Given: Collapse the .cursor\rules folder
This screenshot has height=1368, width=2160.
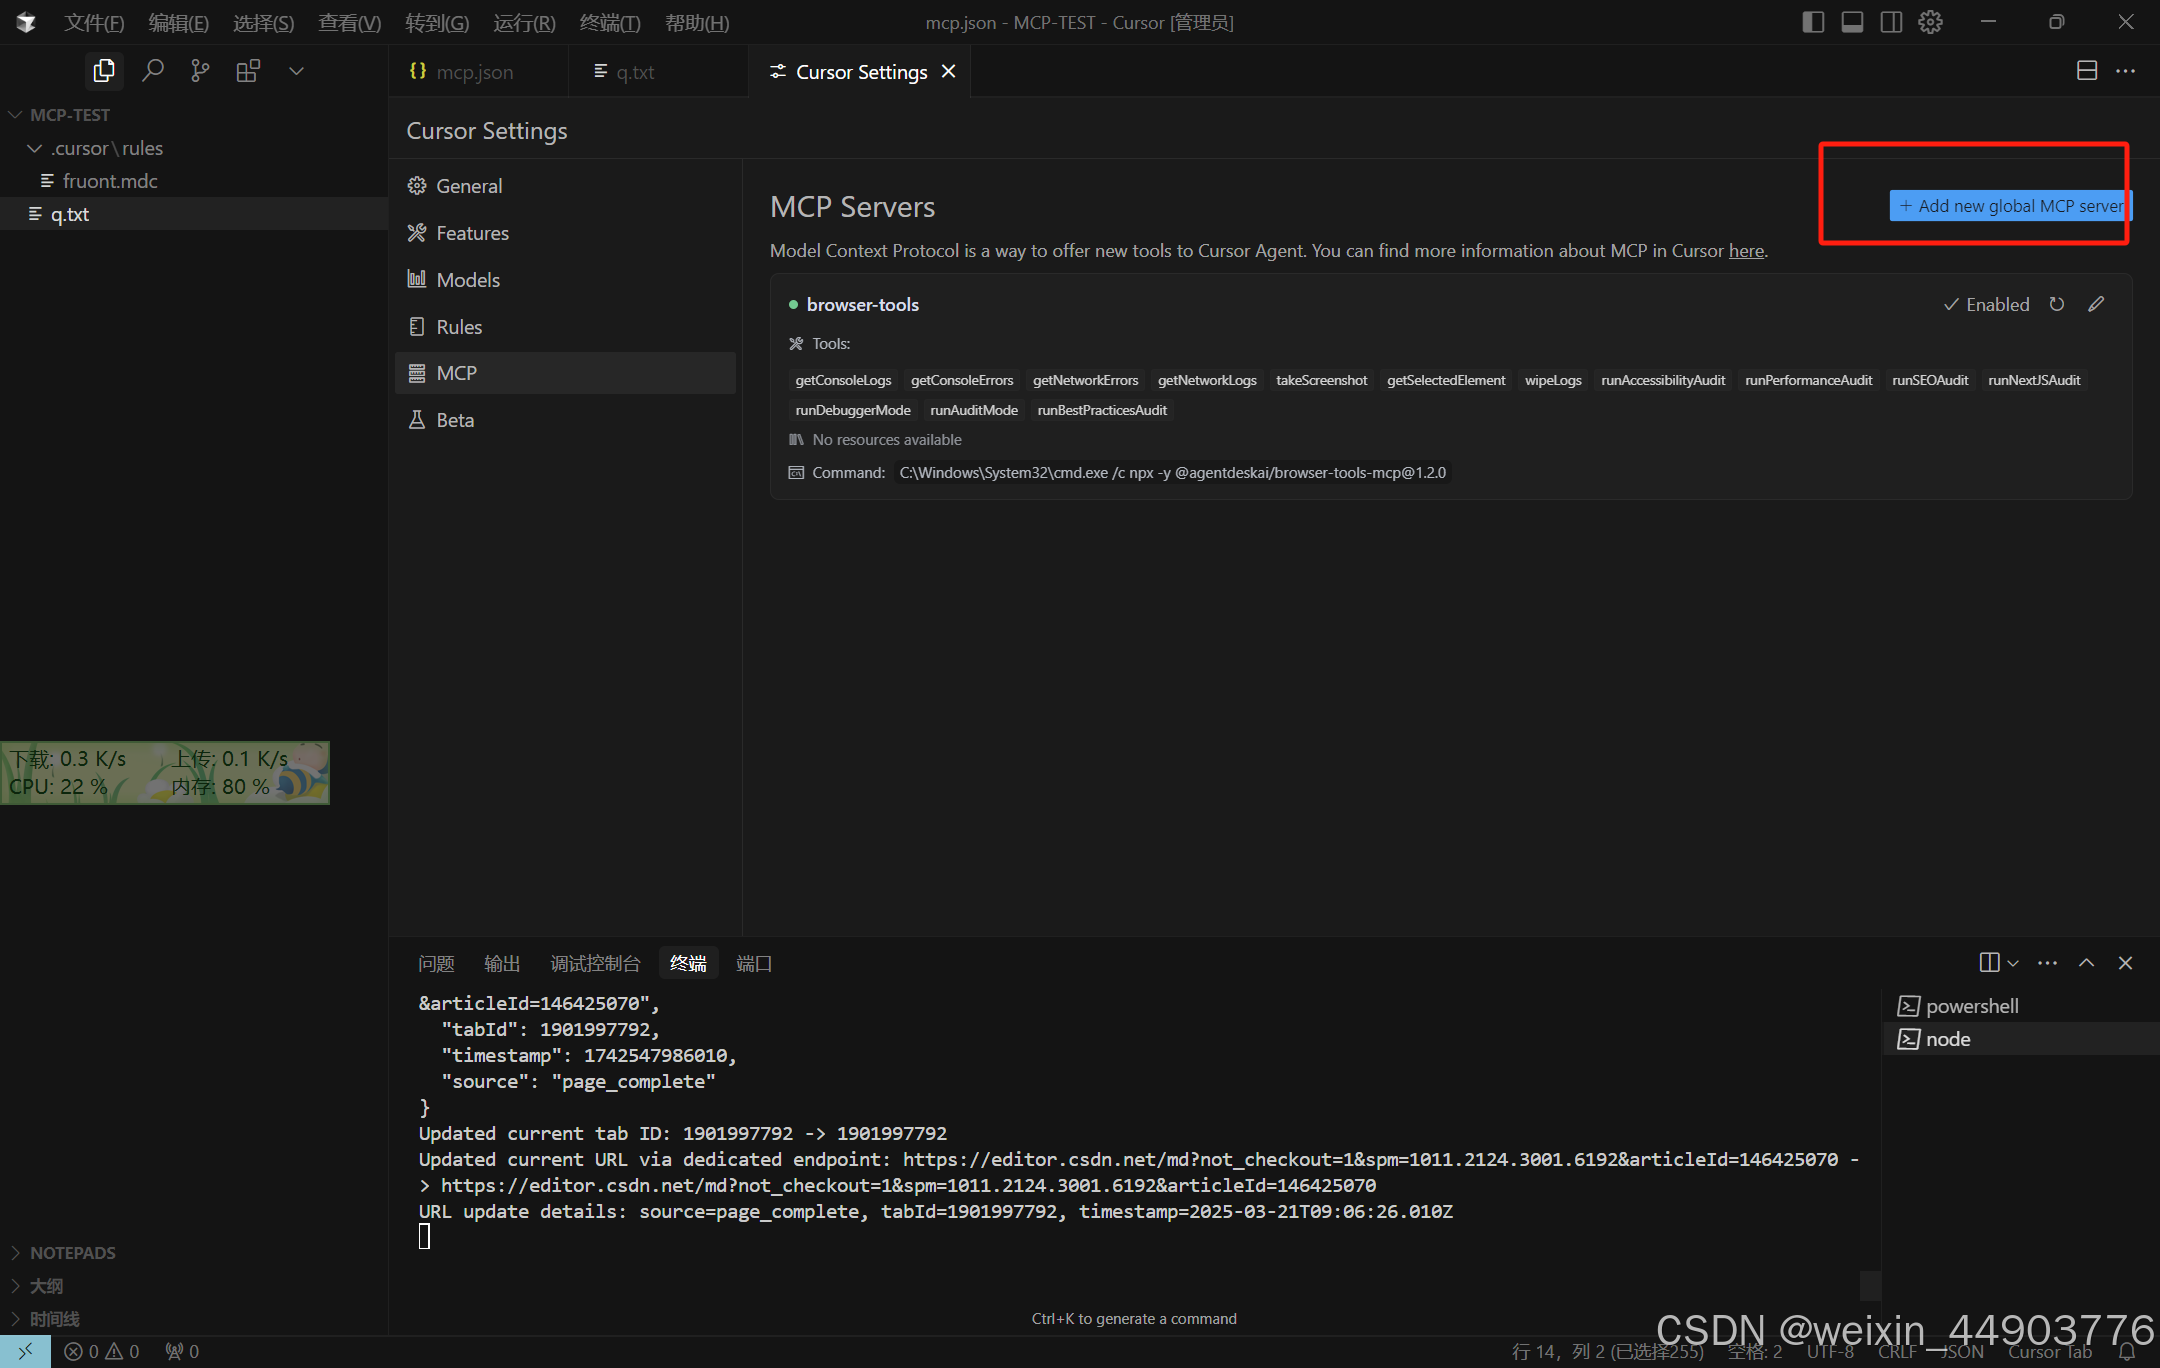Looking at the screenshot, I should (35, 148).
